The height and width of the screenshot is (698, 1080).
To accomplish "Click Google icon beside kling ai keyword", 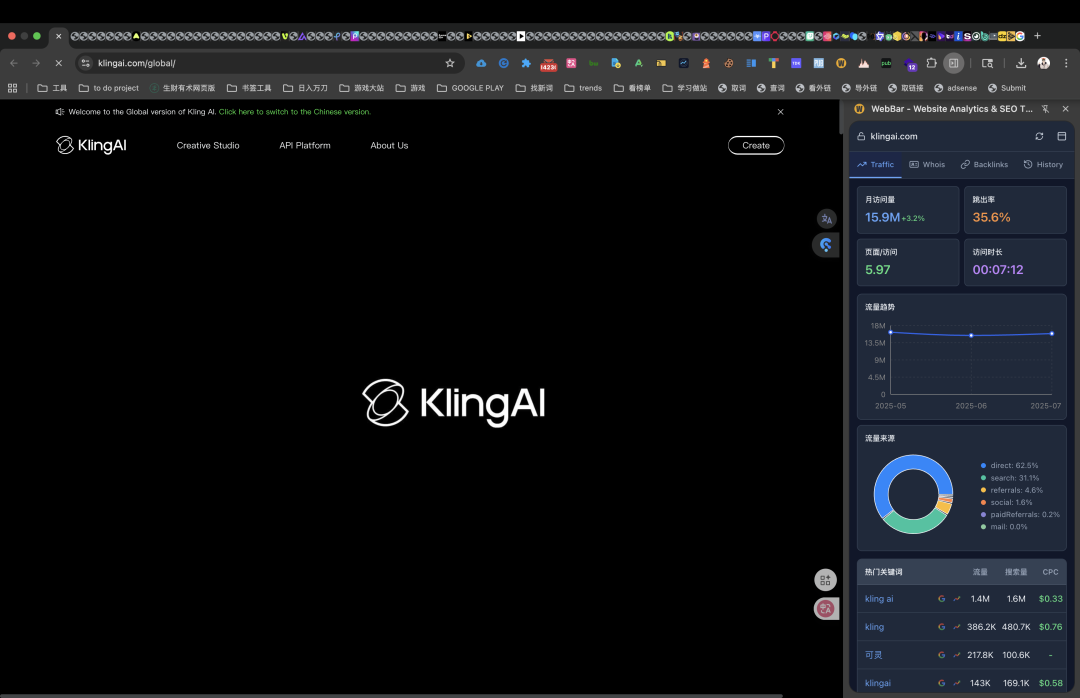I will tap(941, 599).
